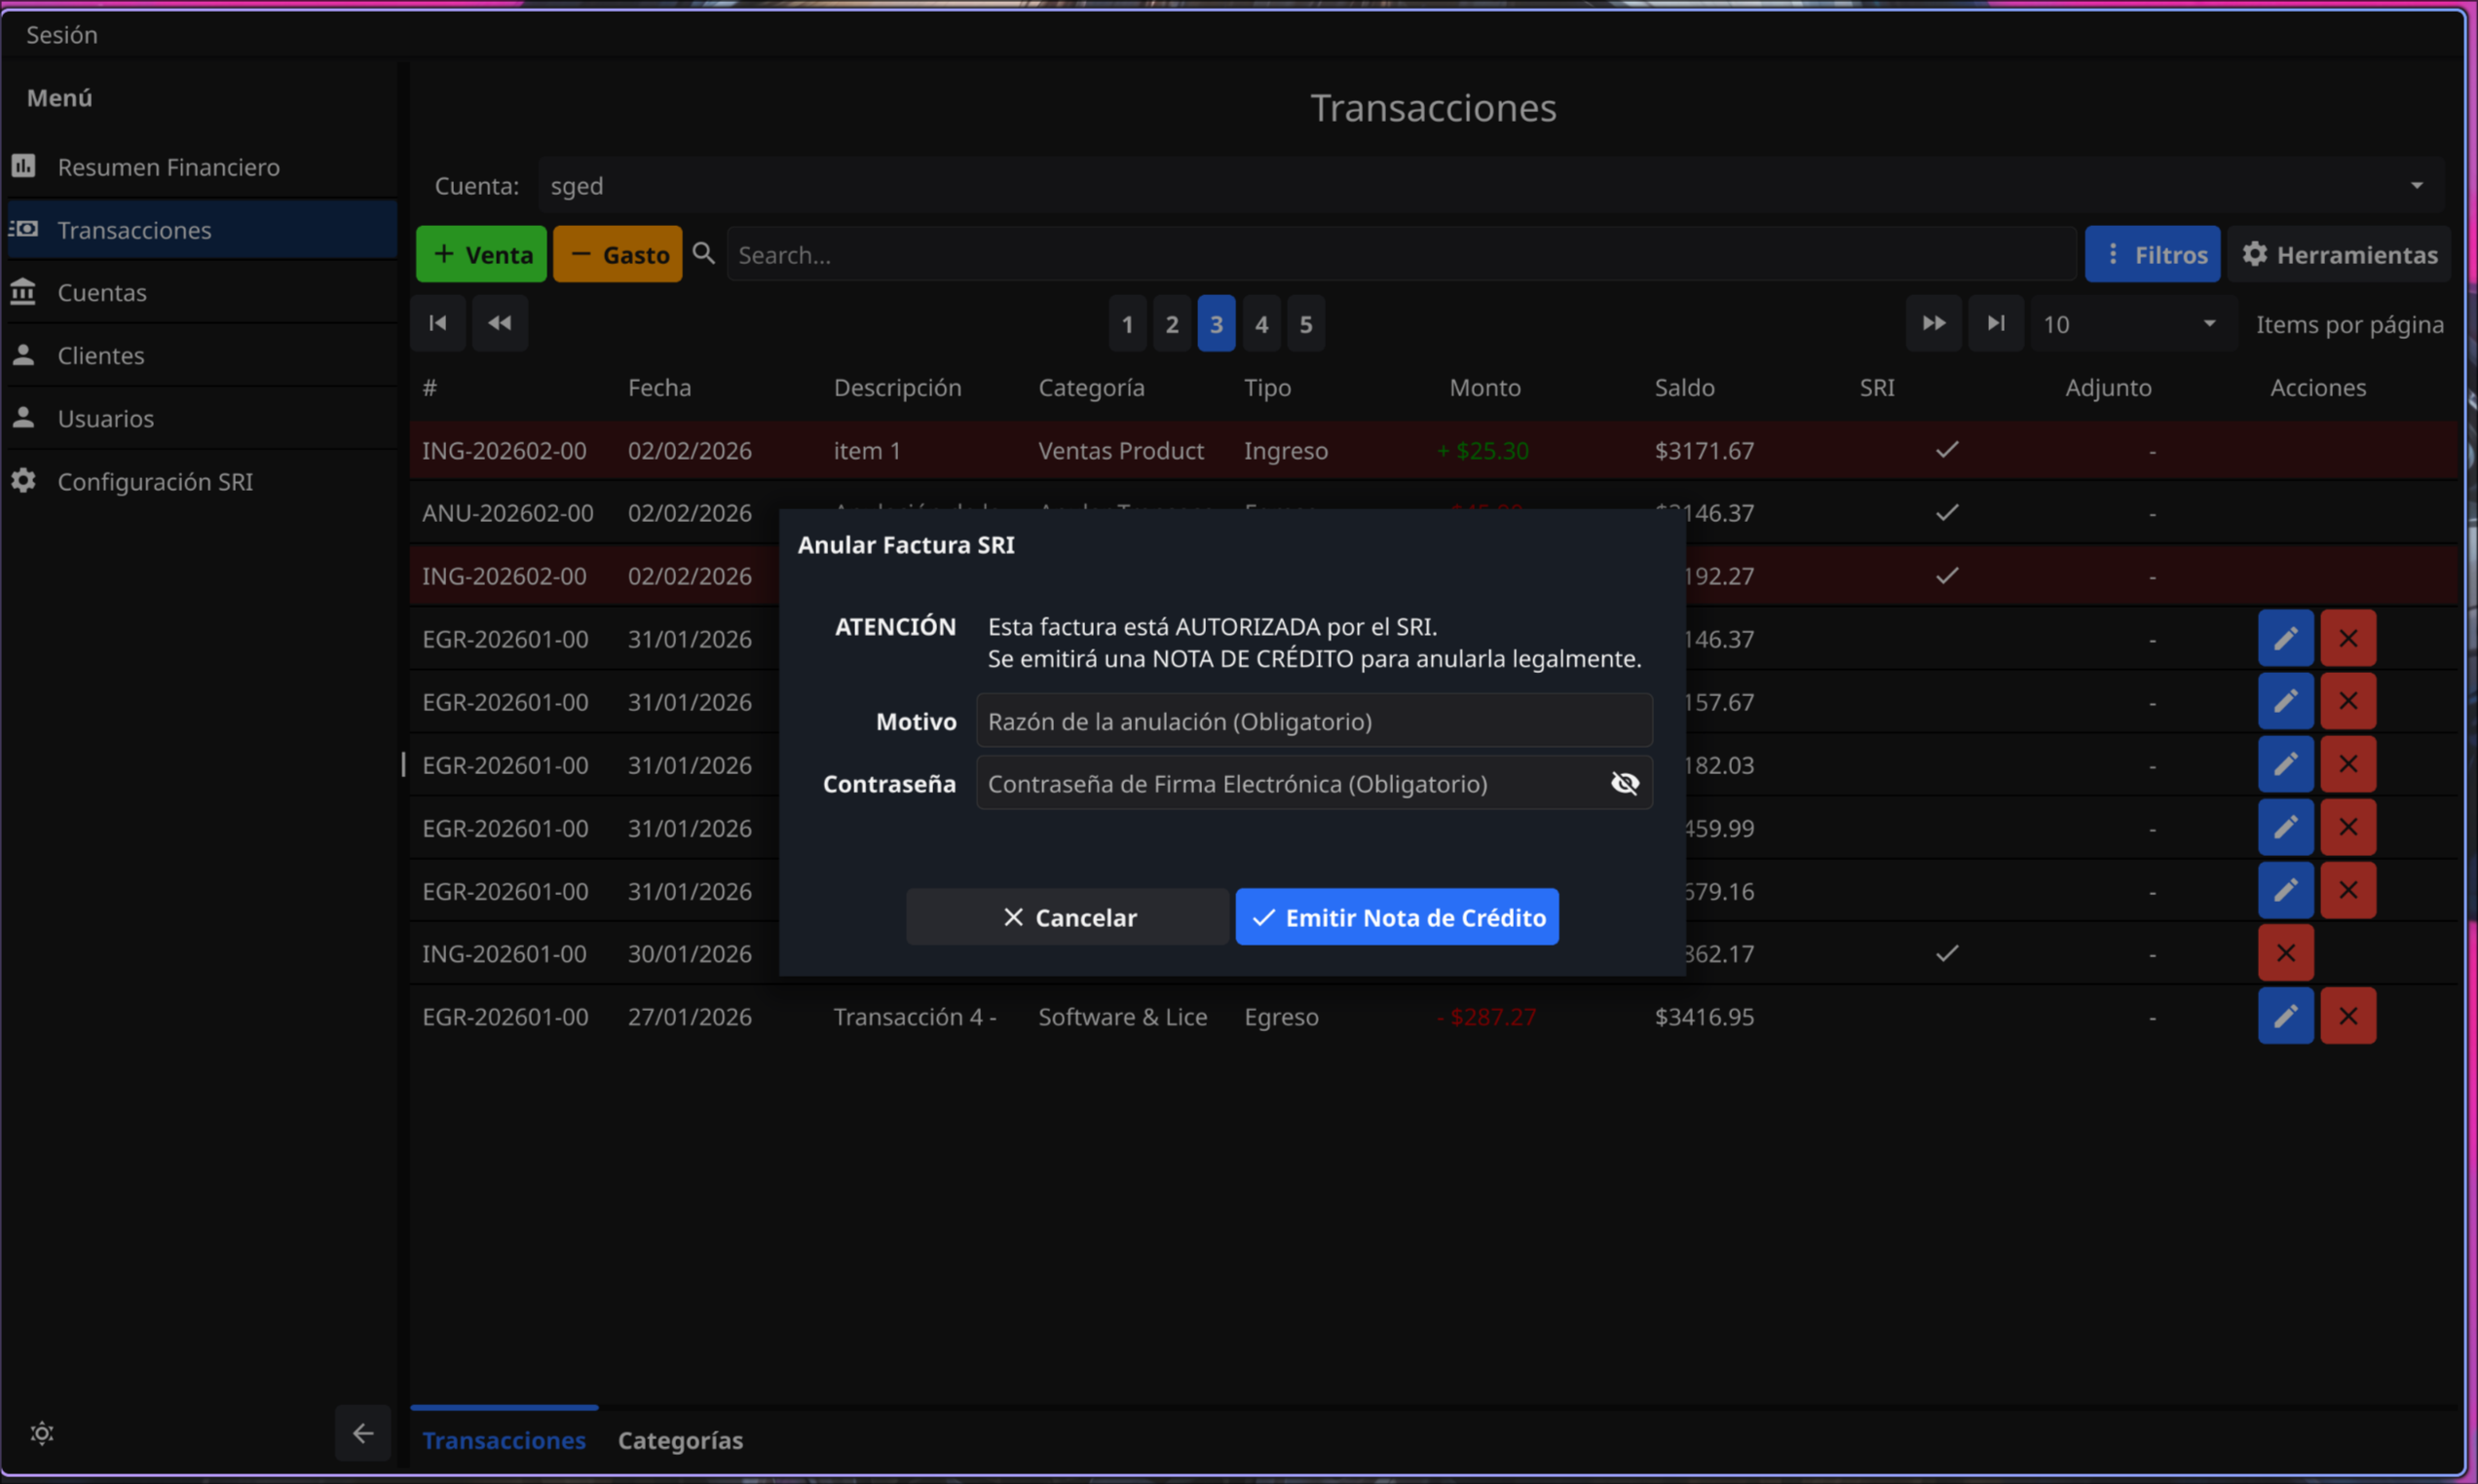Open the Herramientas tools menu
The height and width of the screenshot is (1484, 2478).
[x=2339, y=254]
